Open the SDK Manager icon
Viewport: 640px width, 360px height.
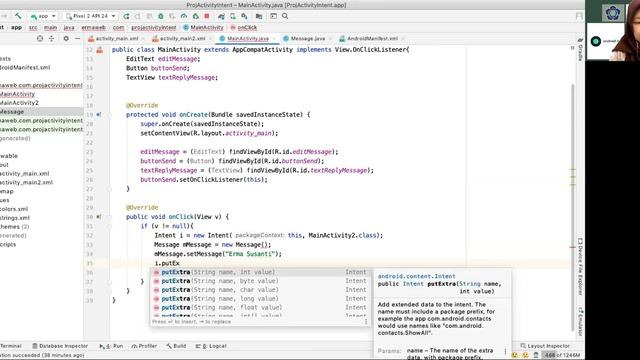244,16
